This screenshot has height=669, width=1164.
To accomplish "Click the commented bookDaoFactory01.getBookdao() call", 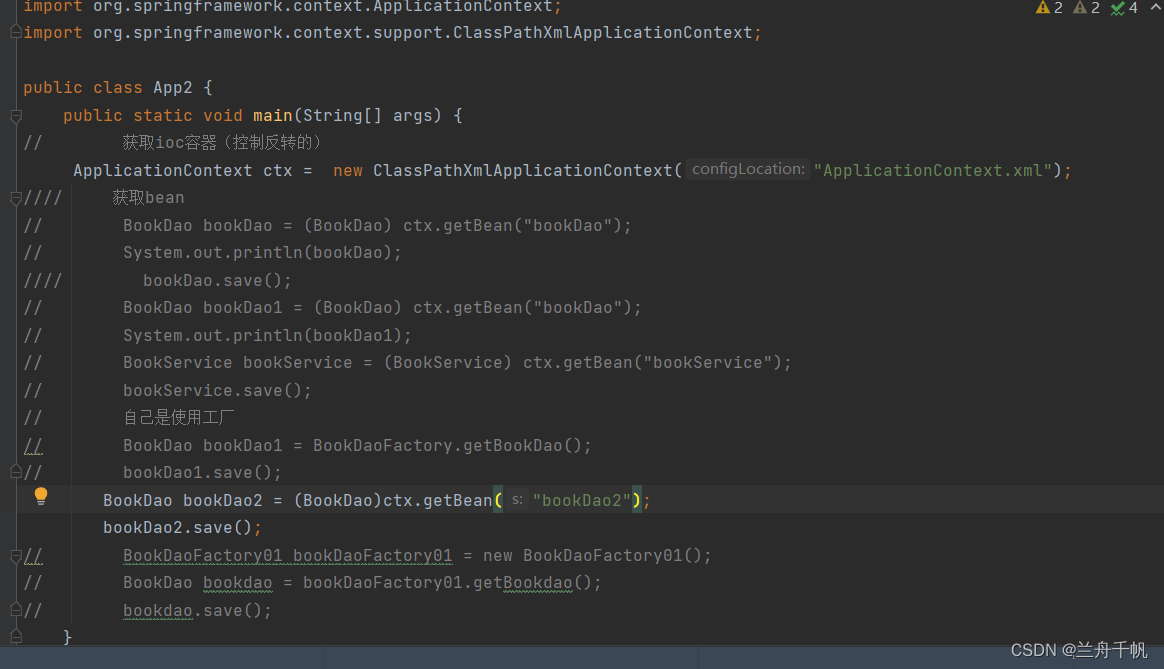I will tap(452, 583).
